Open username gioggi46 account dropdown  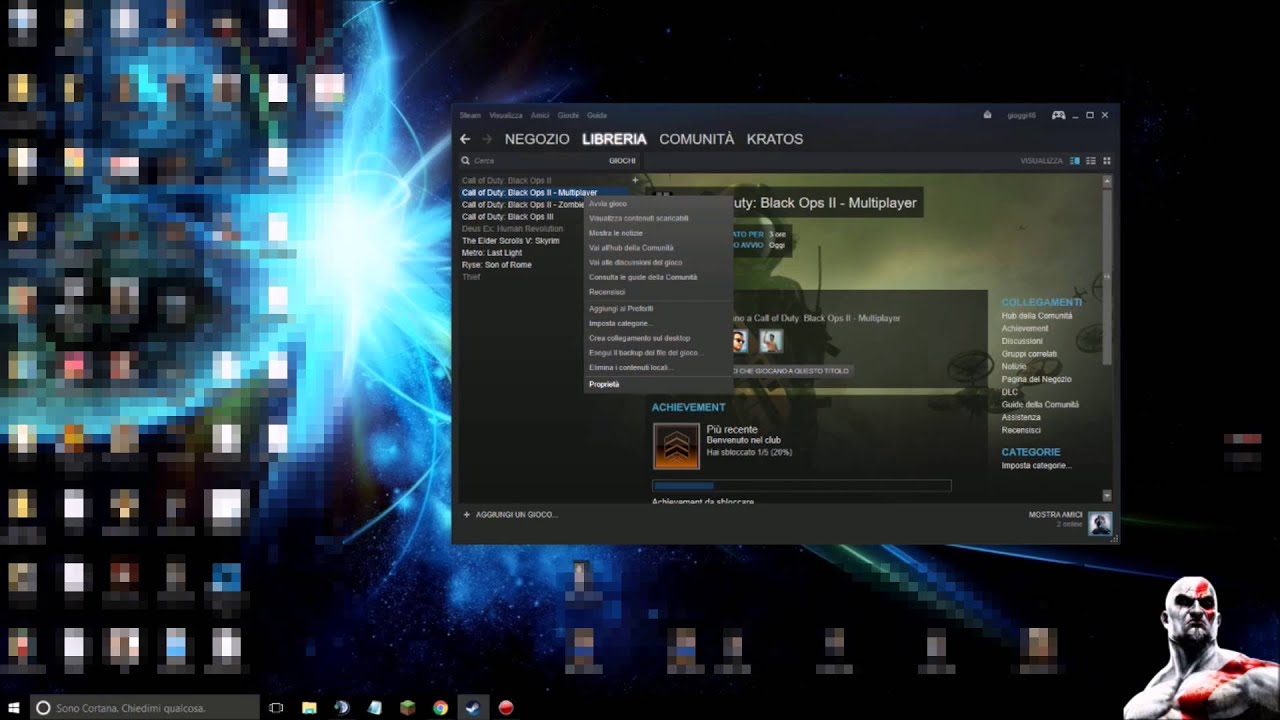[x=1021, y=115]
